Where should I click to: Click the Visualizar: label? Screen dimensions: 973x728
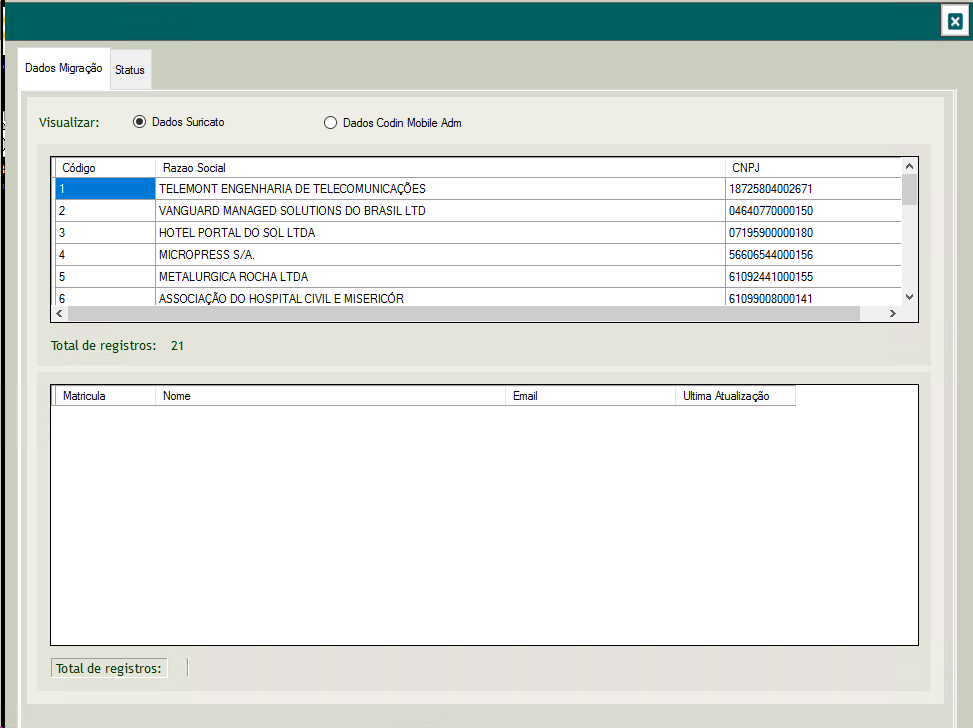69,122
